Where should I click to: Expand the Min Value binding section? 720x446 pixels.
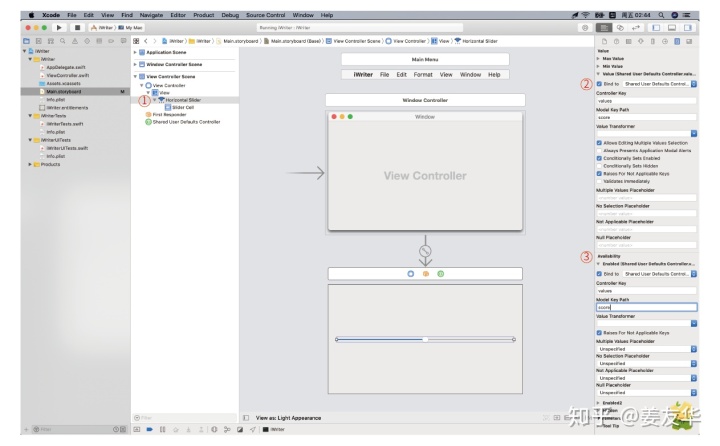tap(598, 66)
